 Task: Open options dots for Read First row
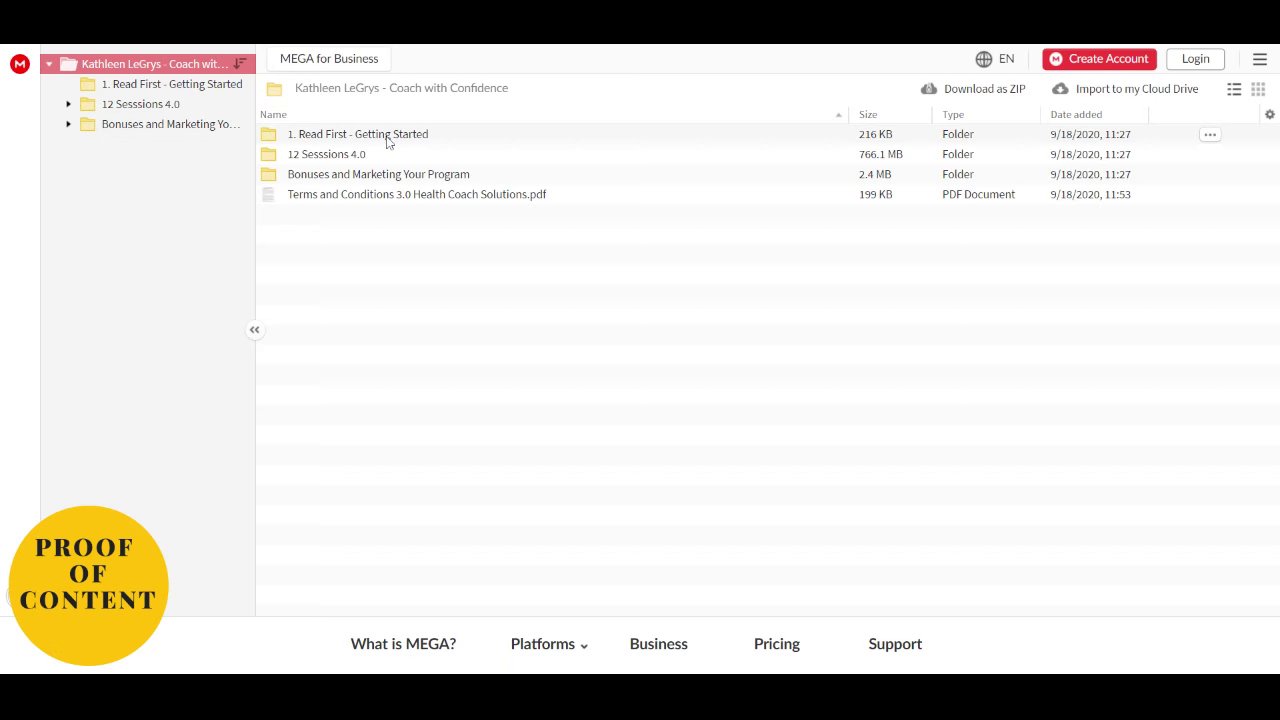(x=1210, y=134)
